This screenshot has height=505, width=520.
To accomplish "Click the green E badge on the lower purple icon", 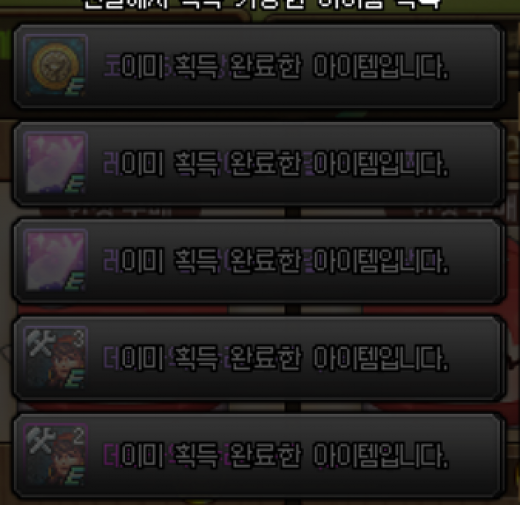I will [x=75, y=282].
